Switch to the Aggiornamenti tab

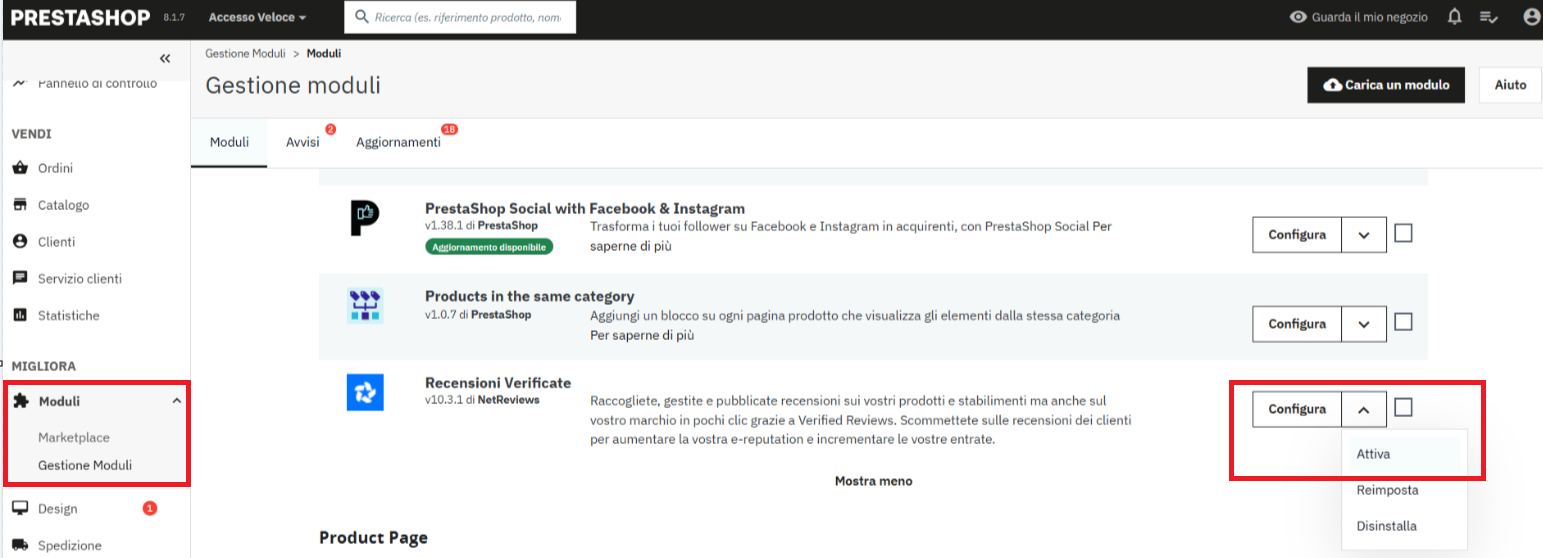click(x=398, y=142)
